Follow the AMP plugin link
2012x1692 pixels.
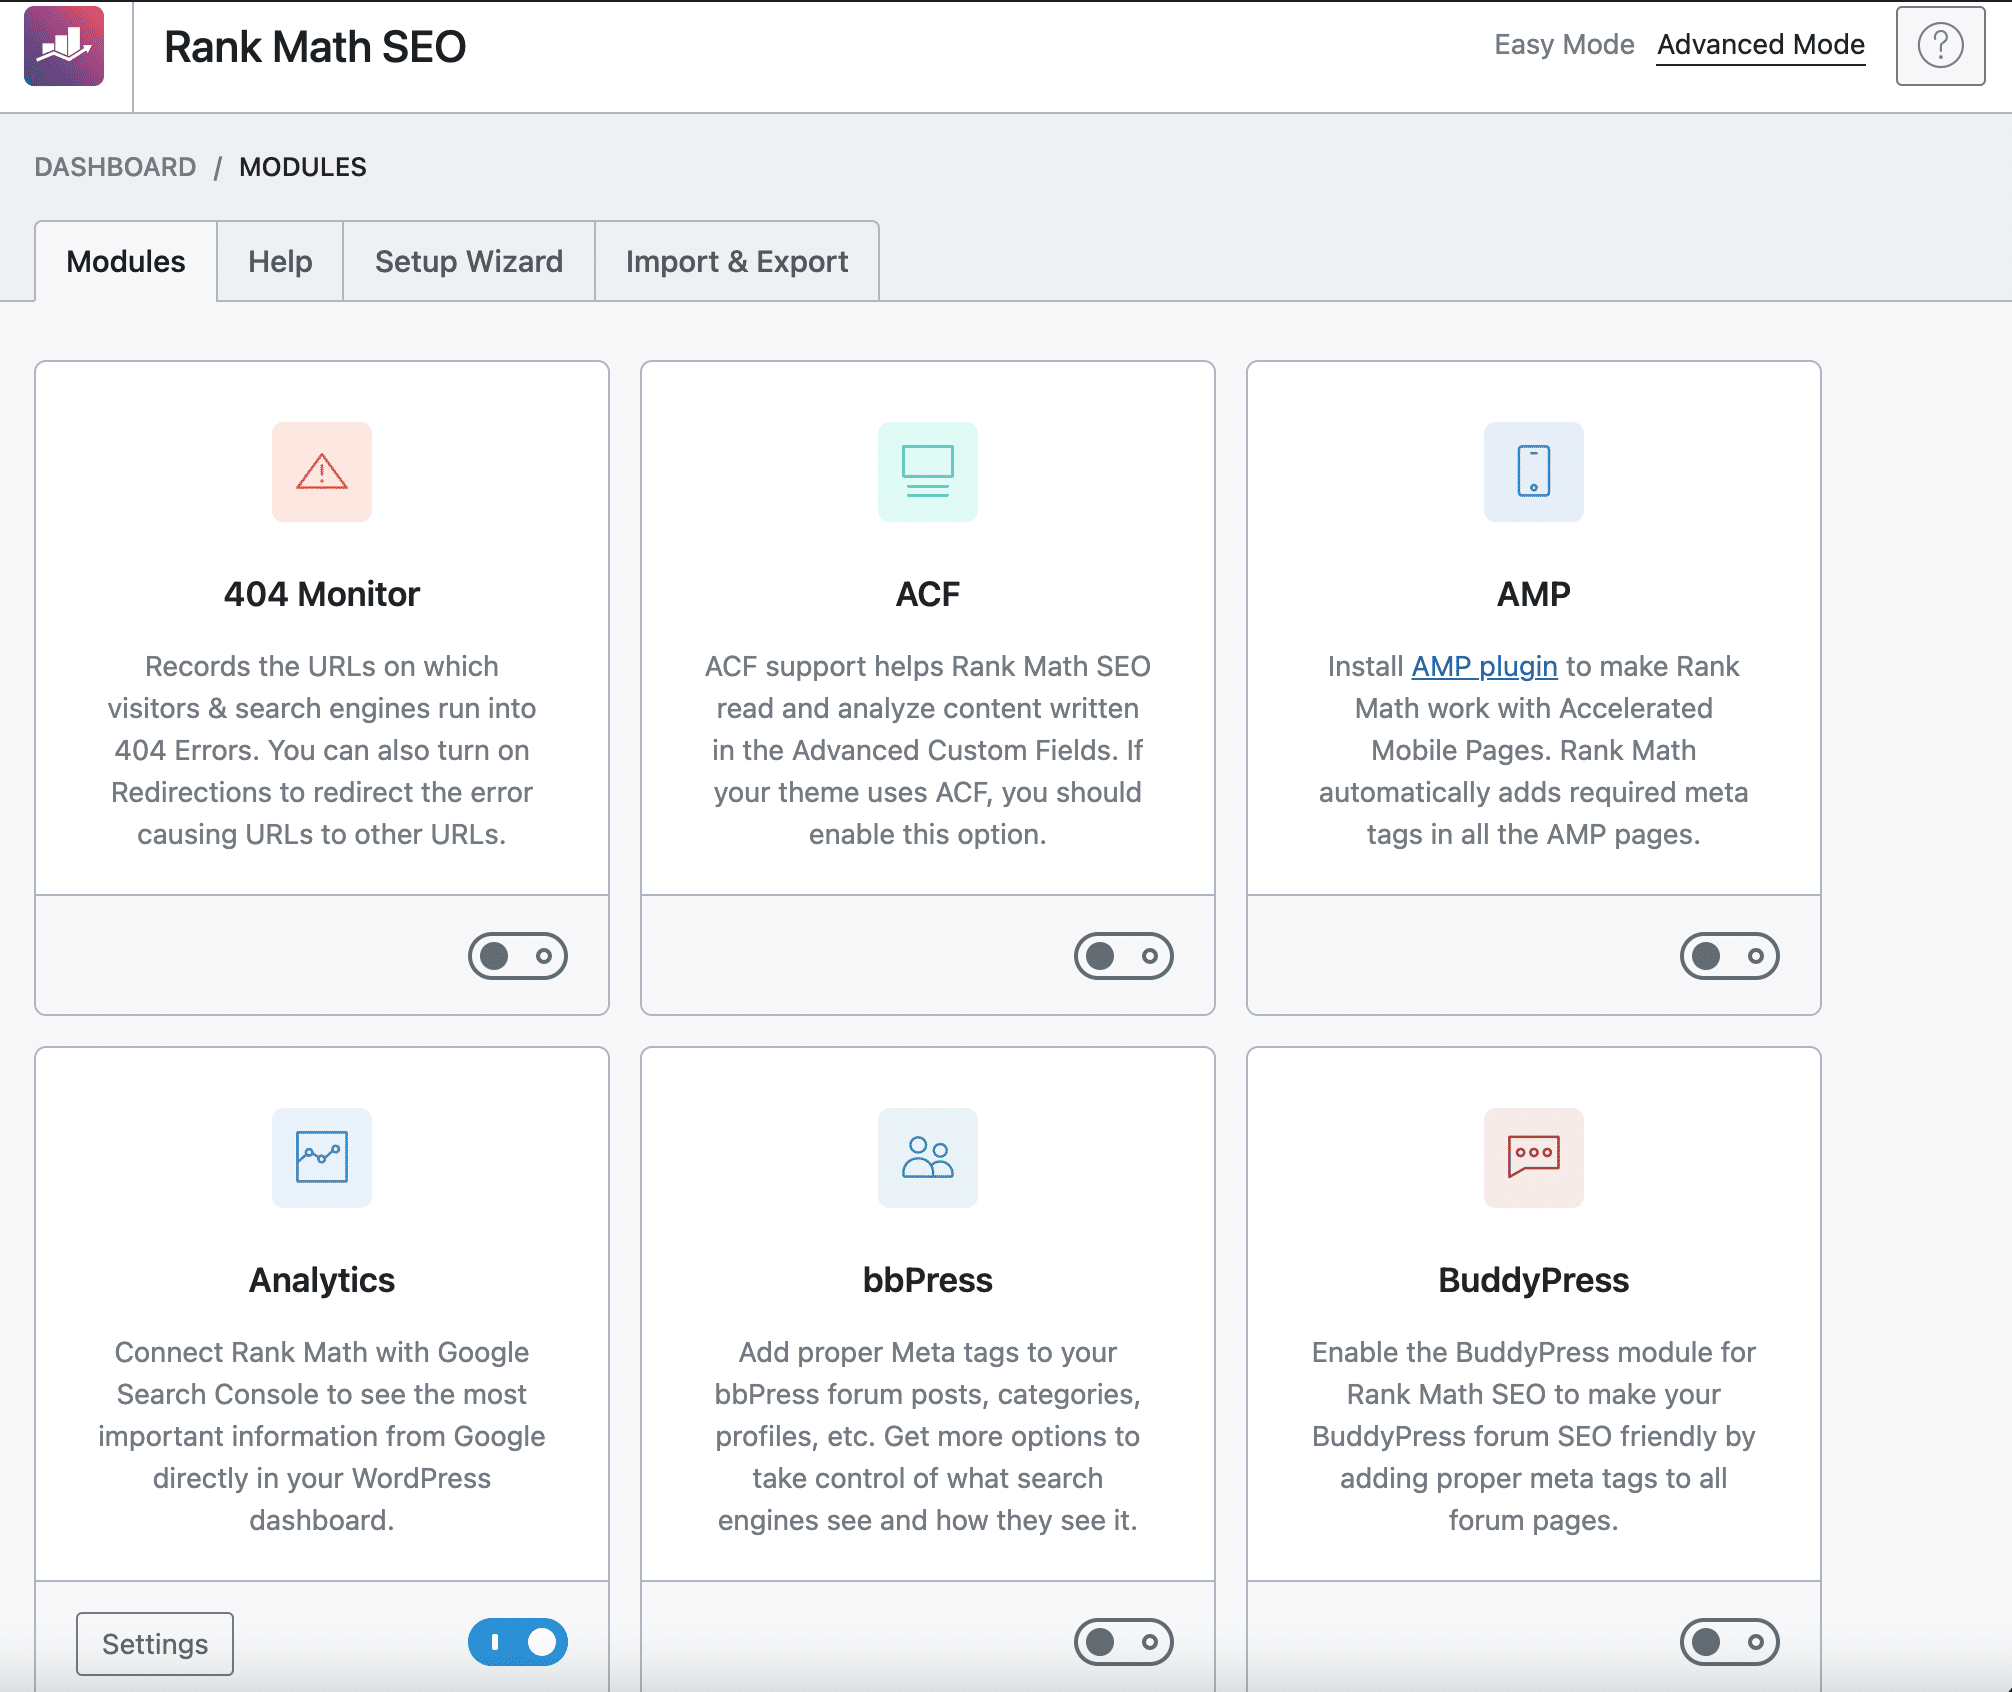click(1483, 666)
